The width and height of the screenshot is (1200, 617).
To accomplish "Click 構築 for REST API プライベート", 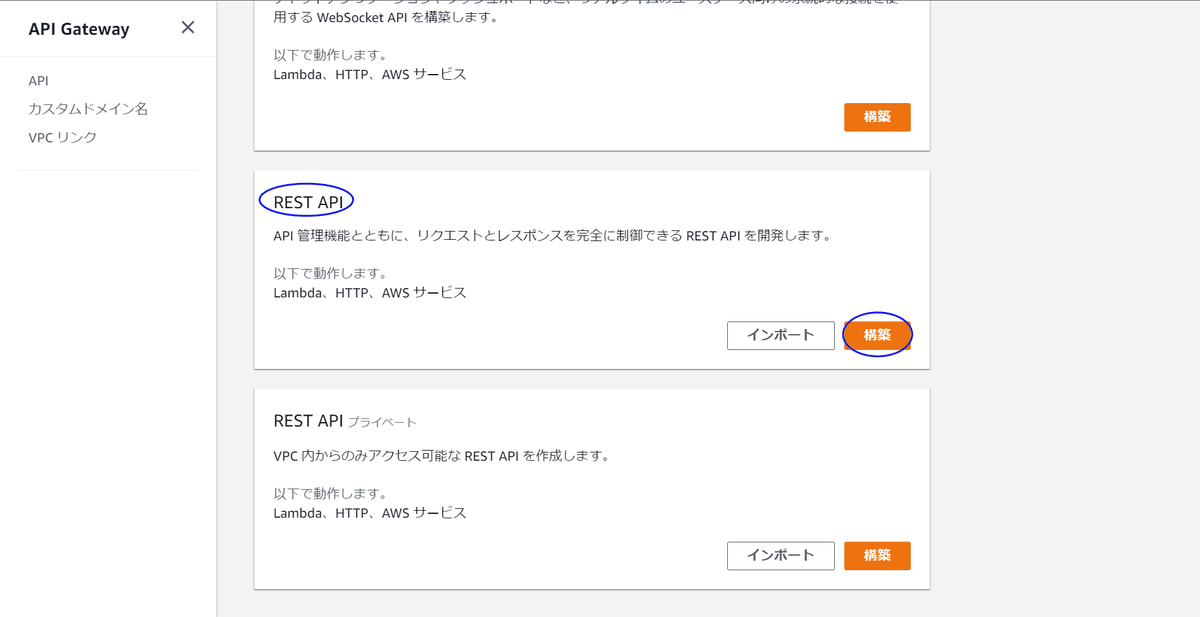I will point(877,555).
